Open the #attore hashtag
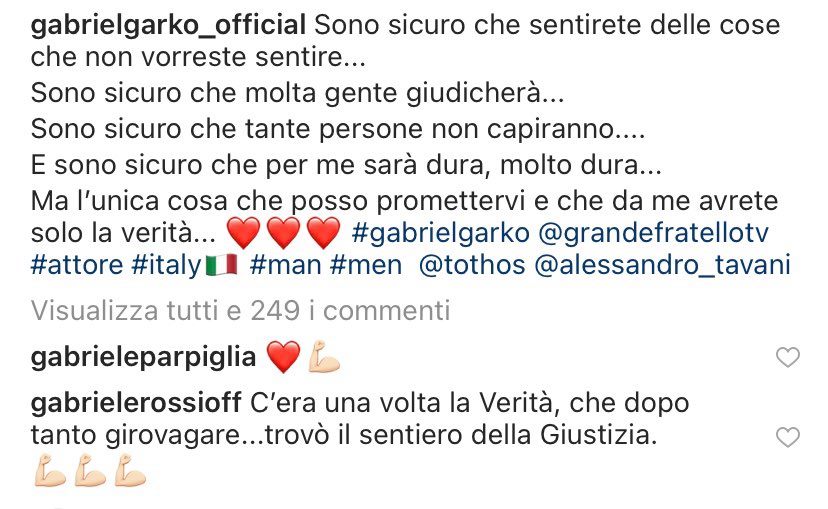Screen dimensions: 828x509 [77, 265]
